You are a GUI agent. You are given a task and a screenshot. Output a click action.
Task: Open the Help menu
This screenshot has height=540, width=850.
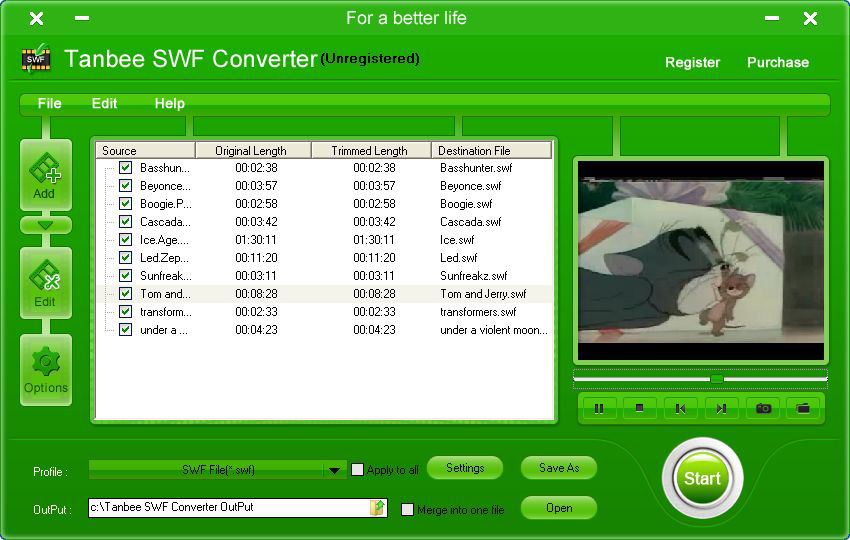pyautogui.click(x=170, y=104)
